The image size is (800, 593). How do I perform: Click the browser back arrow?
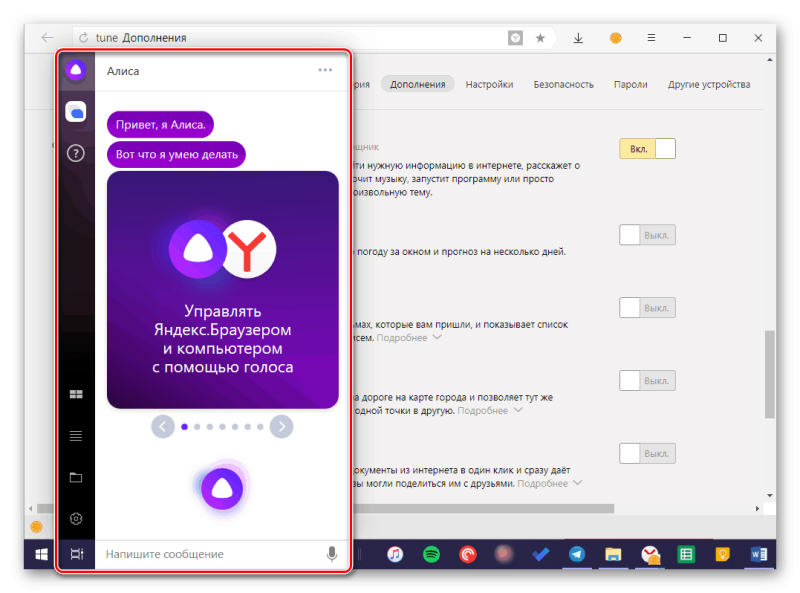coord(47,38)
